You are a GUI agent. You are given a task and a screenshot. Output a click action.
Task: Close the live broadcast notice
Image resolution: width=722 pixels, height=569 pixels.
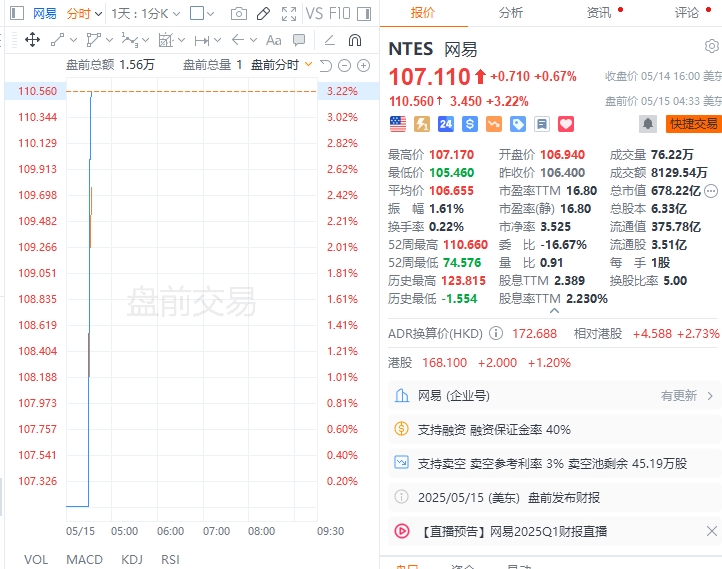[x=711, y=531]
